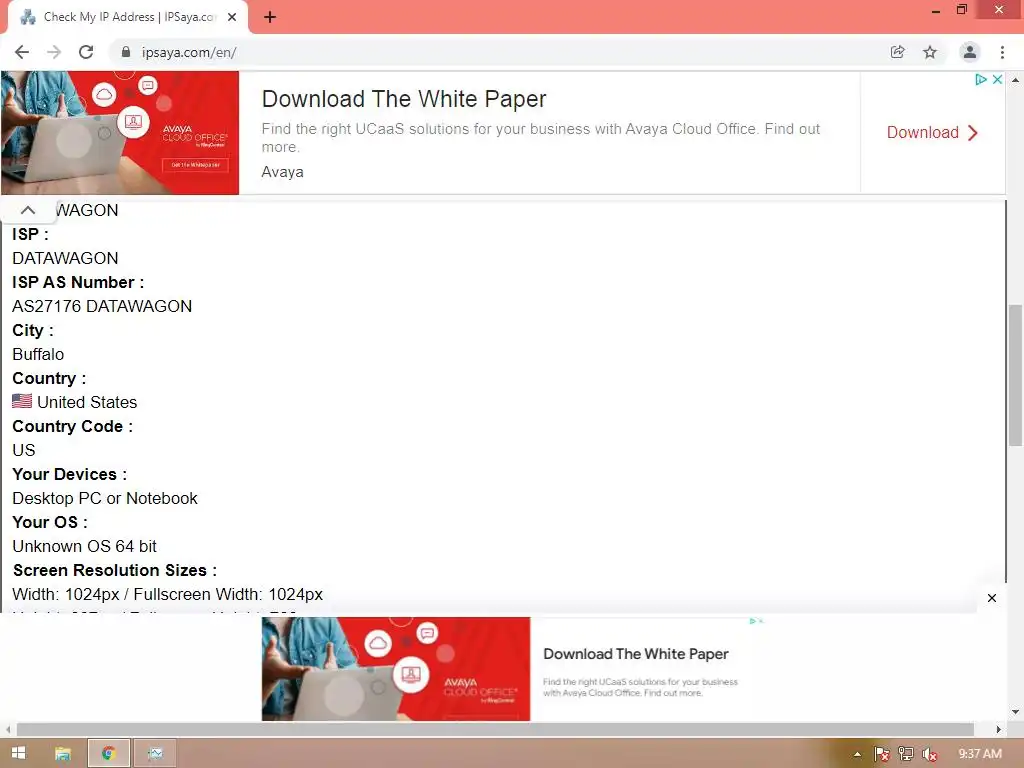Open the Chrome profile menu

[x=970, y=52]
